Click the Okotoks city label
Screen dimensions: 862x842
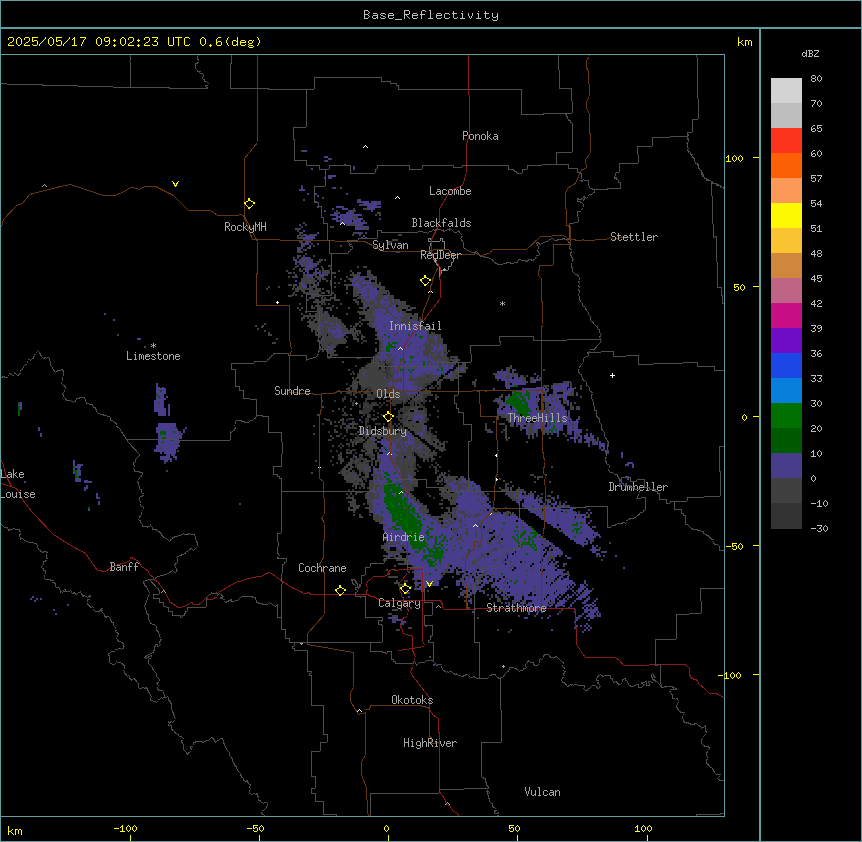point(412,700)
